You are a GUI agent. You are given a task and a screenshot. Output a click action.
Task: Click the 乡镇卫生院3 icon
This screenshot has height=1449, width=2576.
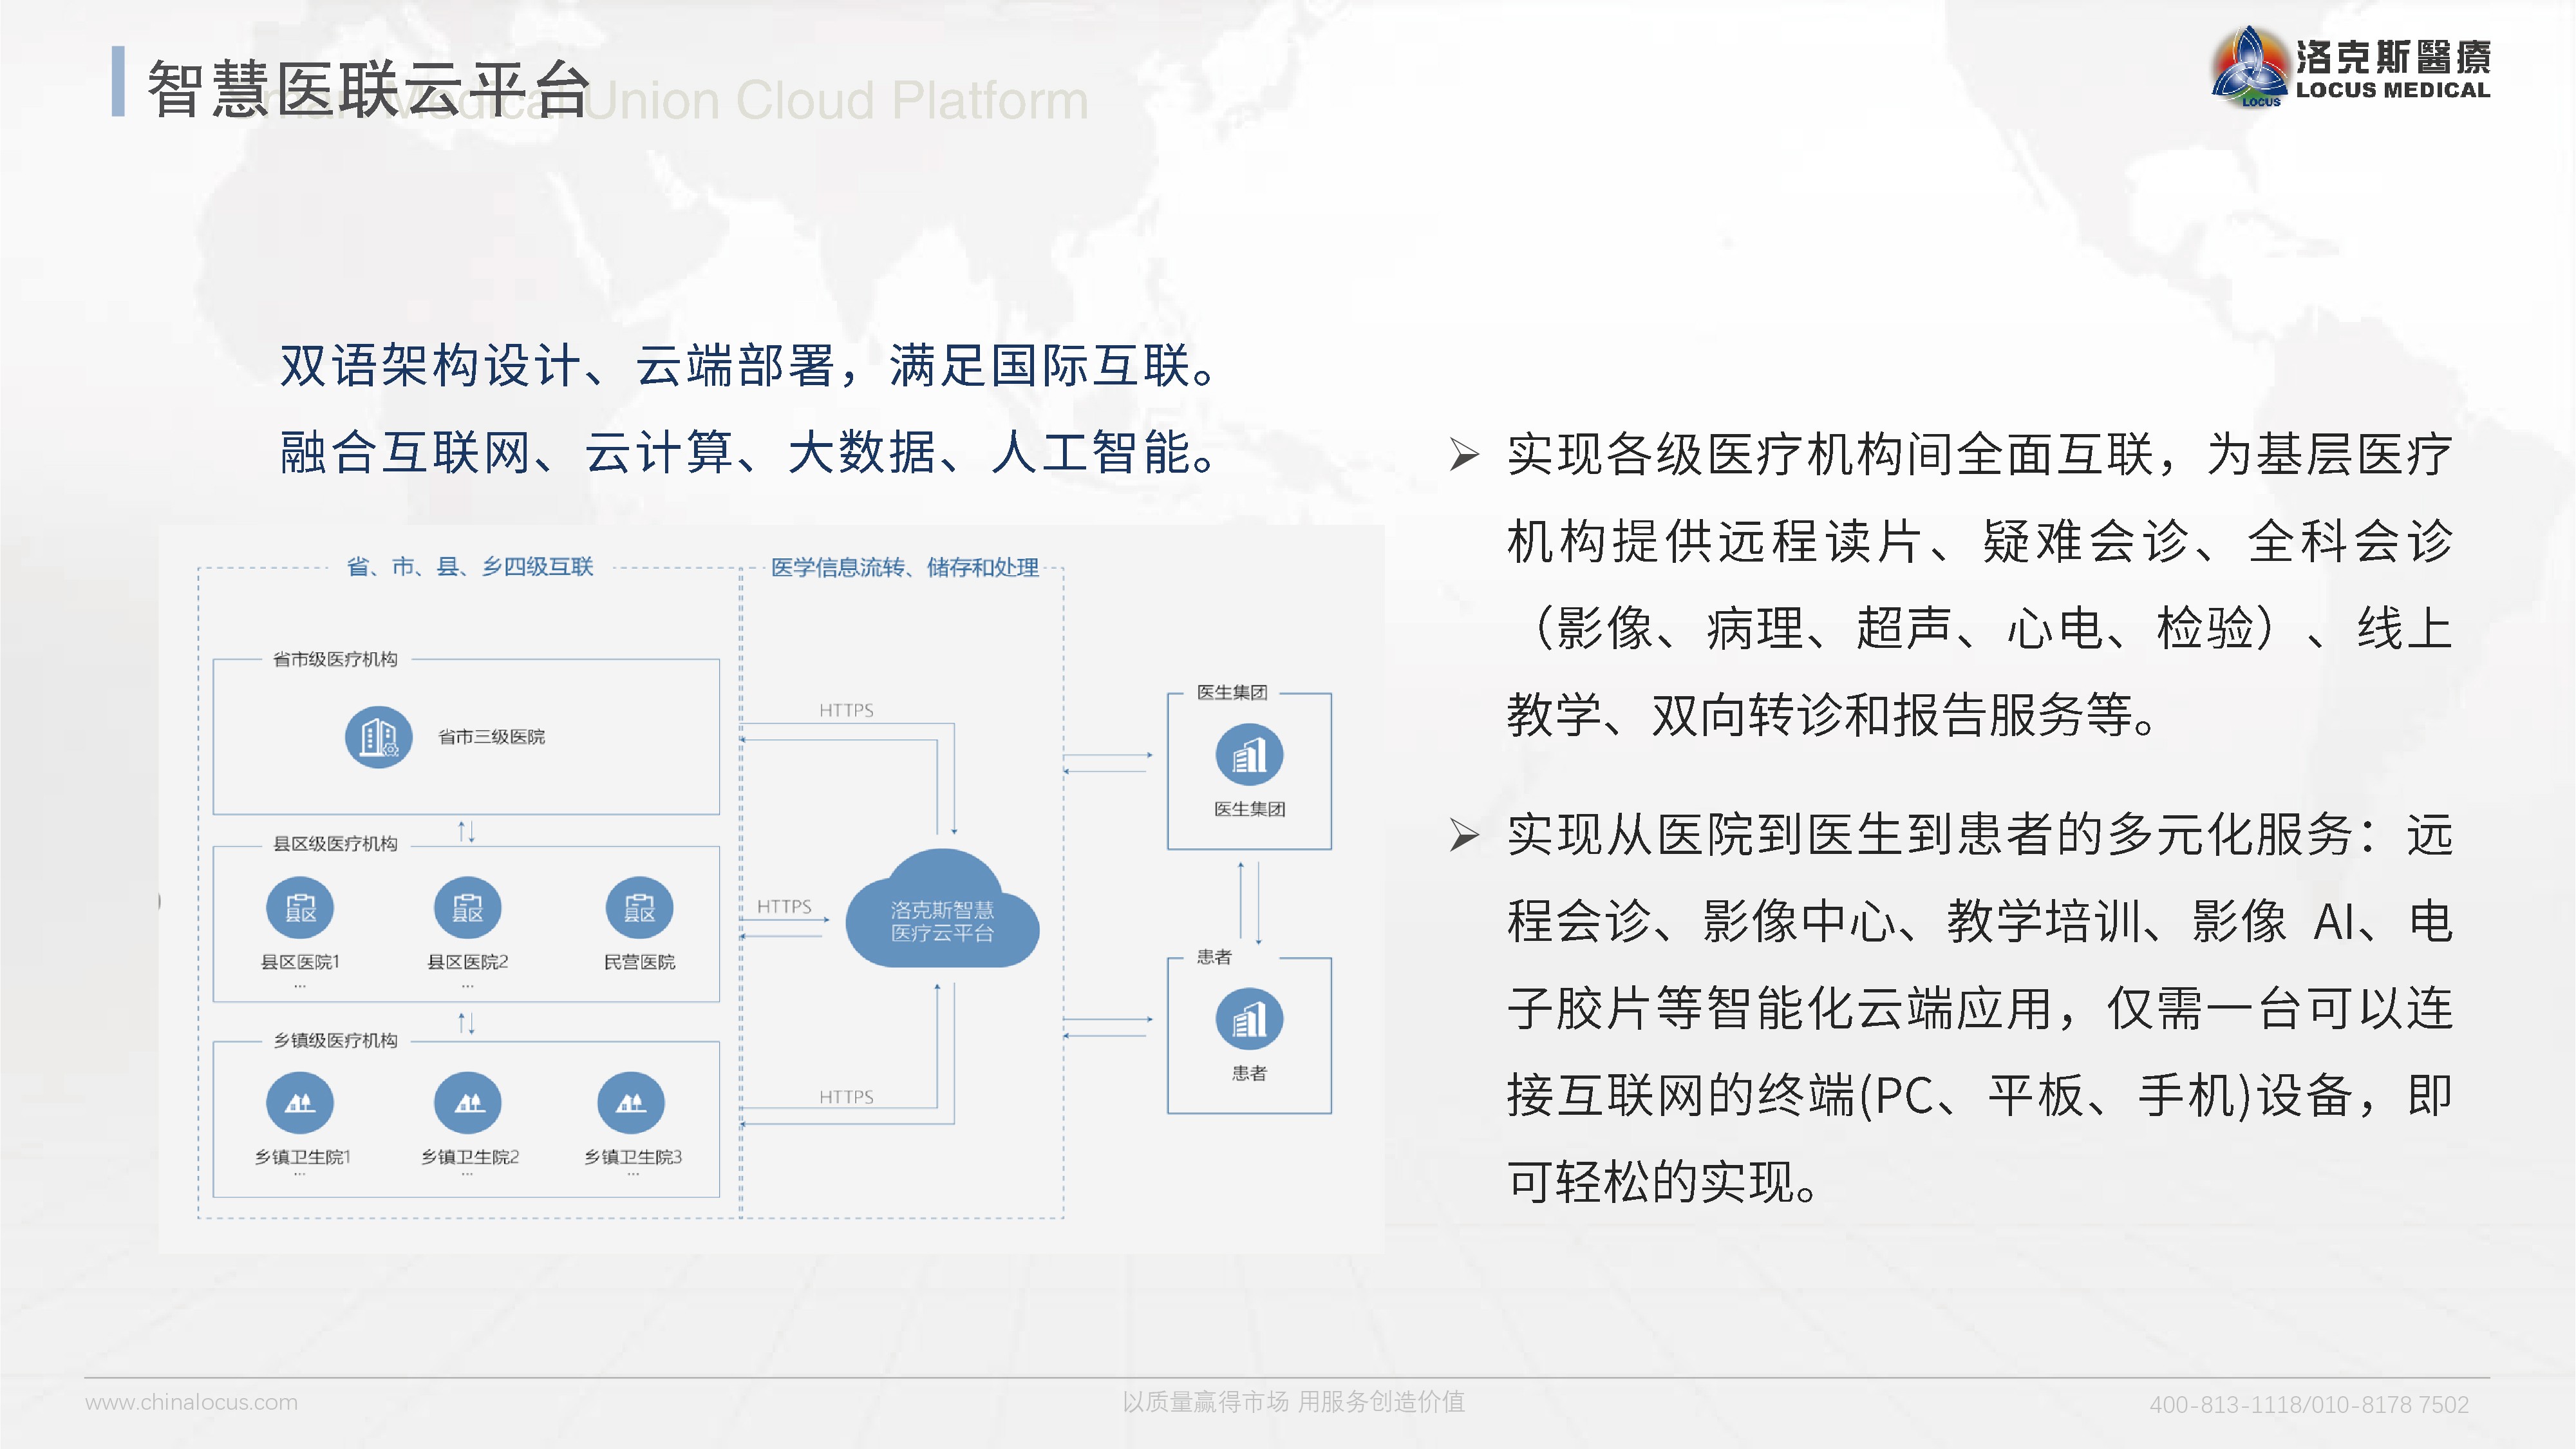click(x=631, y=1103)
